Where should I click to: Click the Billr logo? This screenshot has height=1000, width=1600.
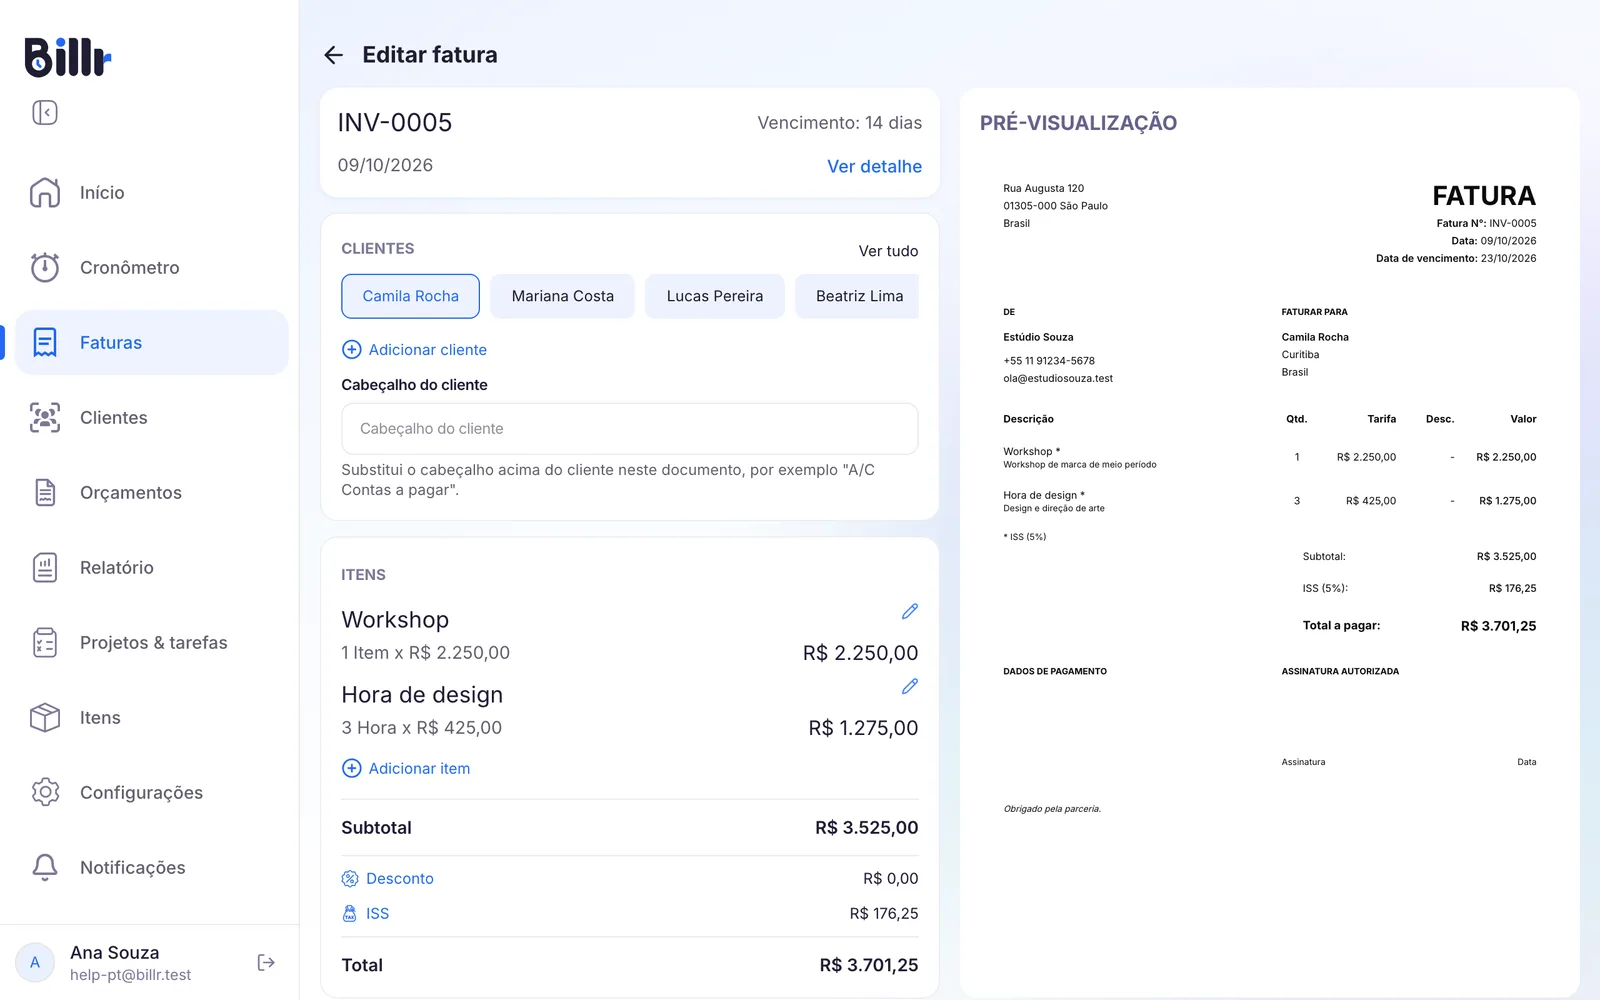(68, 57)
